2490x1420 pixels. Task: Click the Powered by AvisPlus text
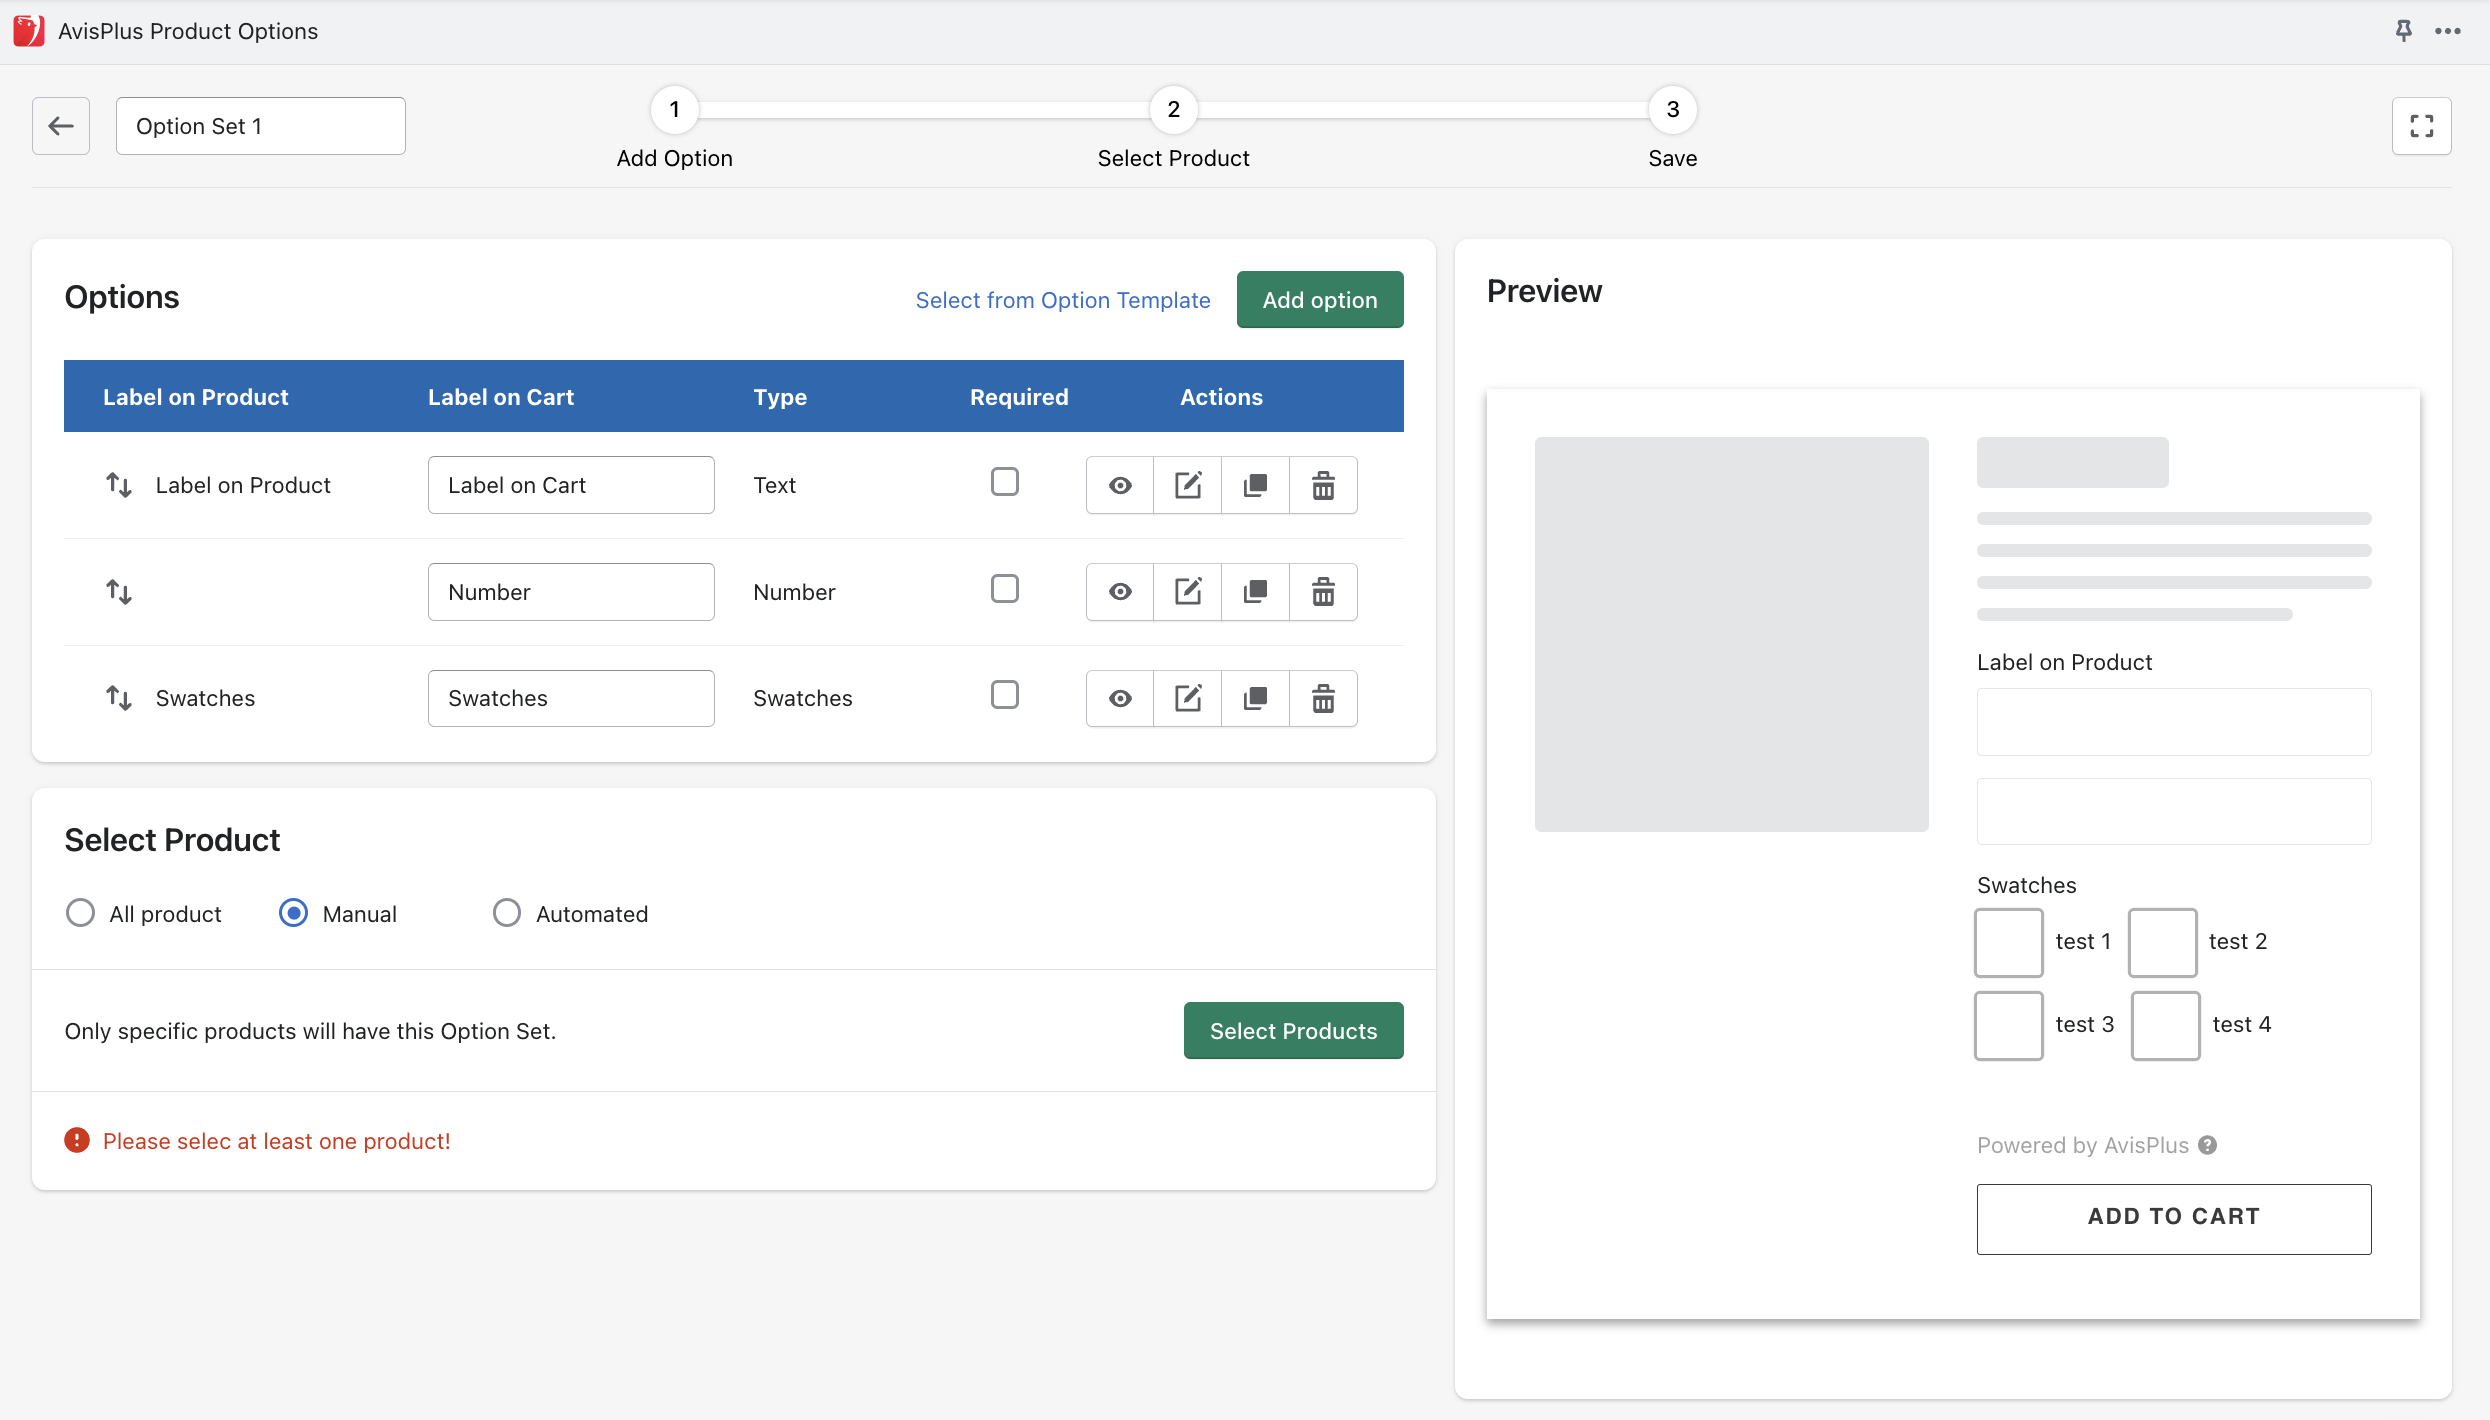coord(2083,1145)
